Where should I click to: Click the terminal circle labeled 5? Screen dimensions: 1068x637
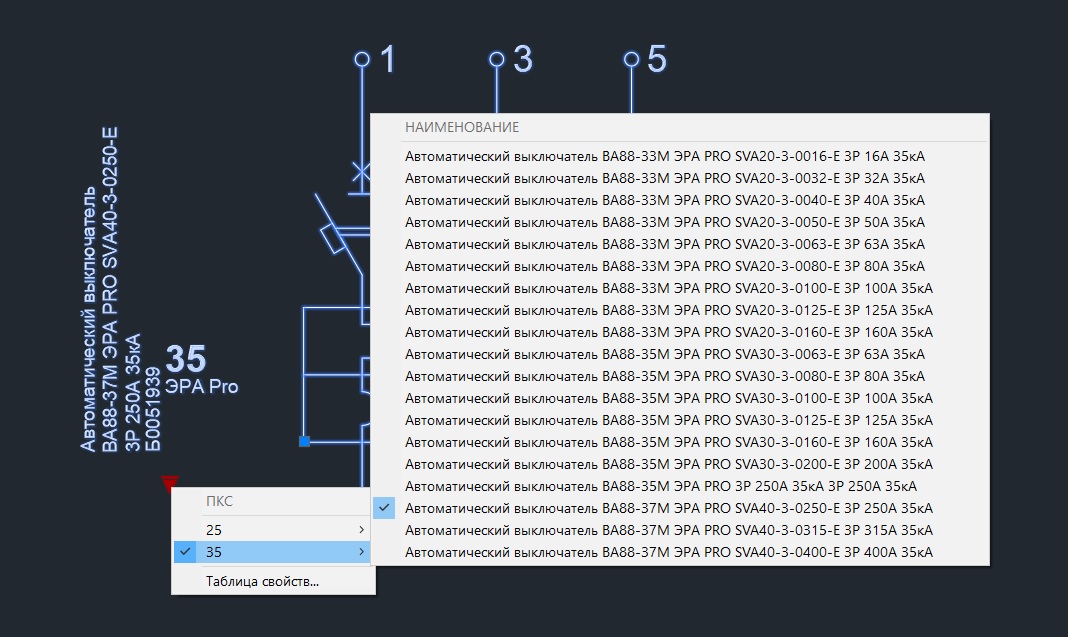coord(631,59)
